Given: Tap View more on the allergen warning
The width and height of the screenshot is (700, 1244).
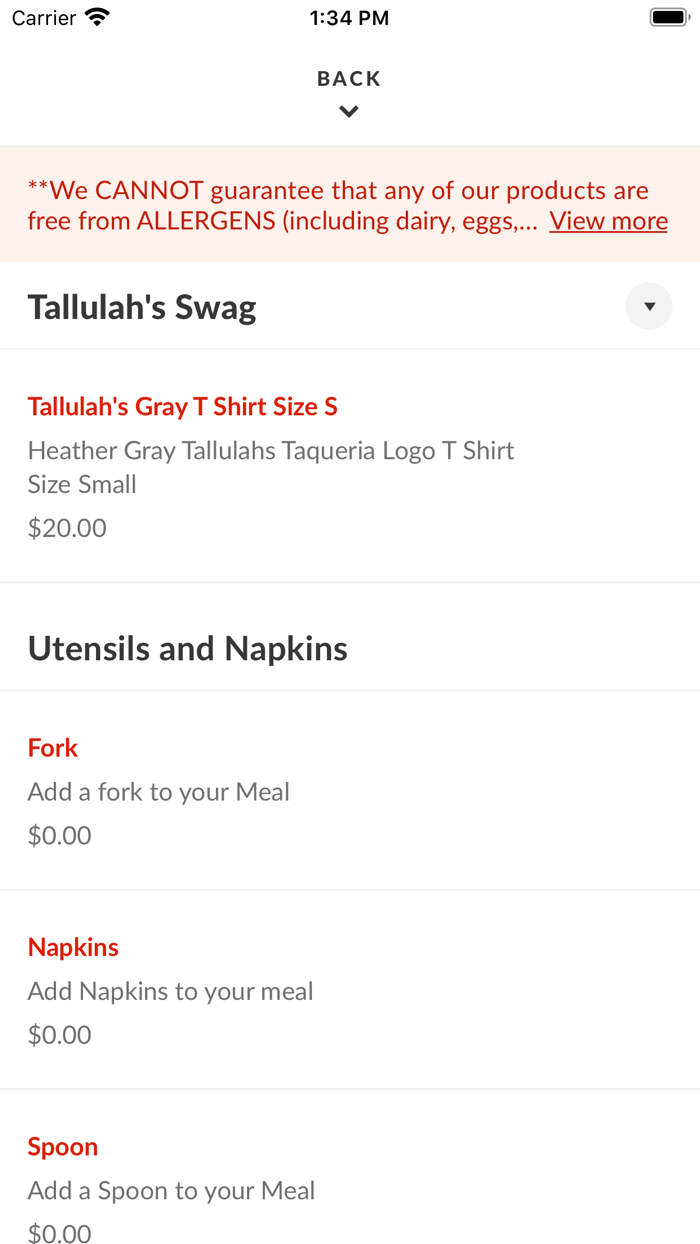Looking at the screenshot, I should pos(608,220).
